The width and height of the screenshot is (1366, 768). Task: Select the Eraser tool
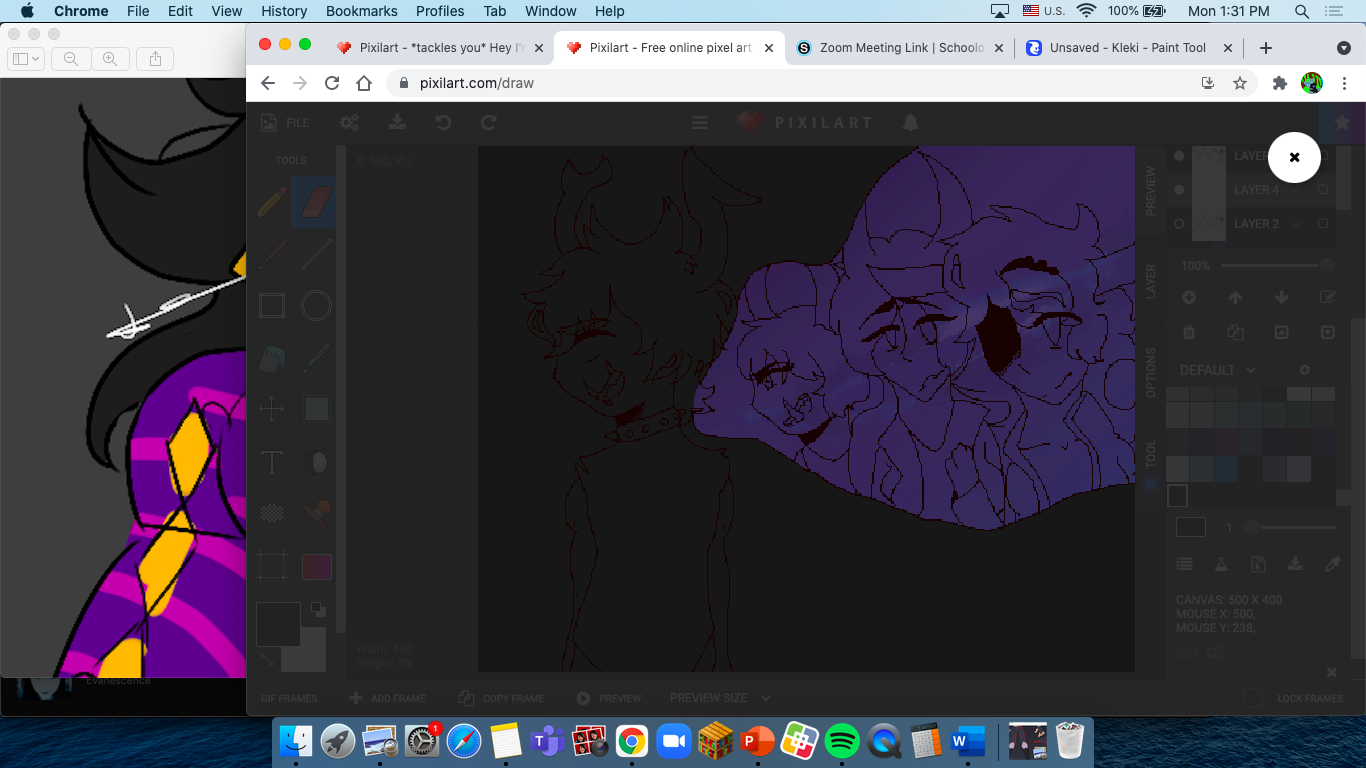click(316, 202)
